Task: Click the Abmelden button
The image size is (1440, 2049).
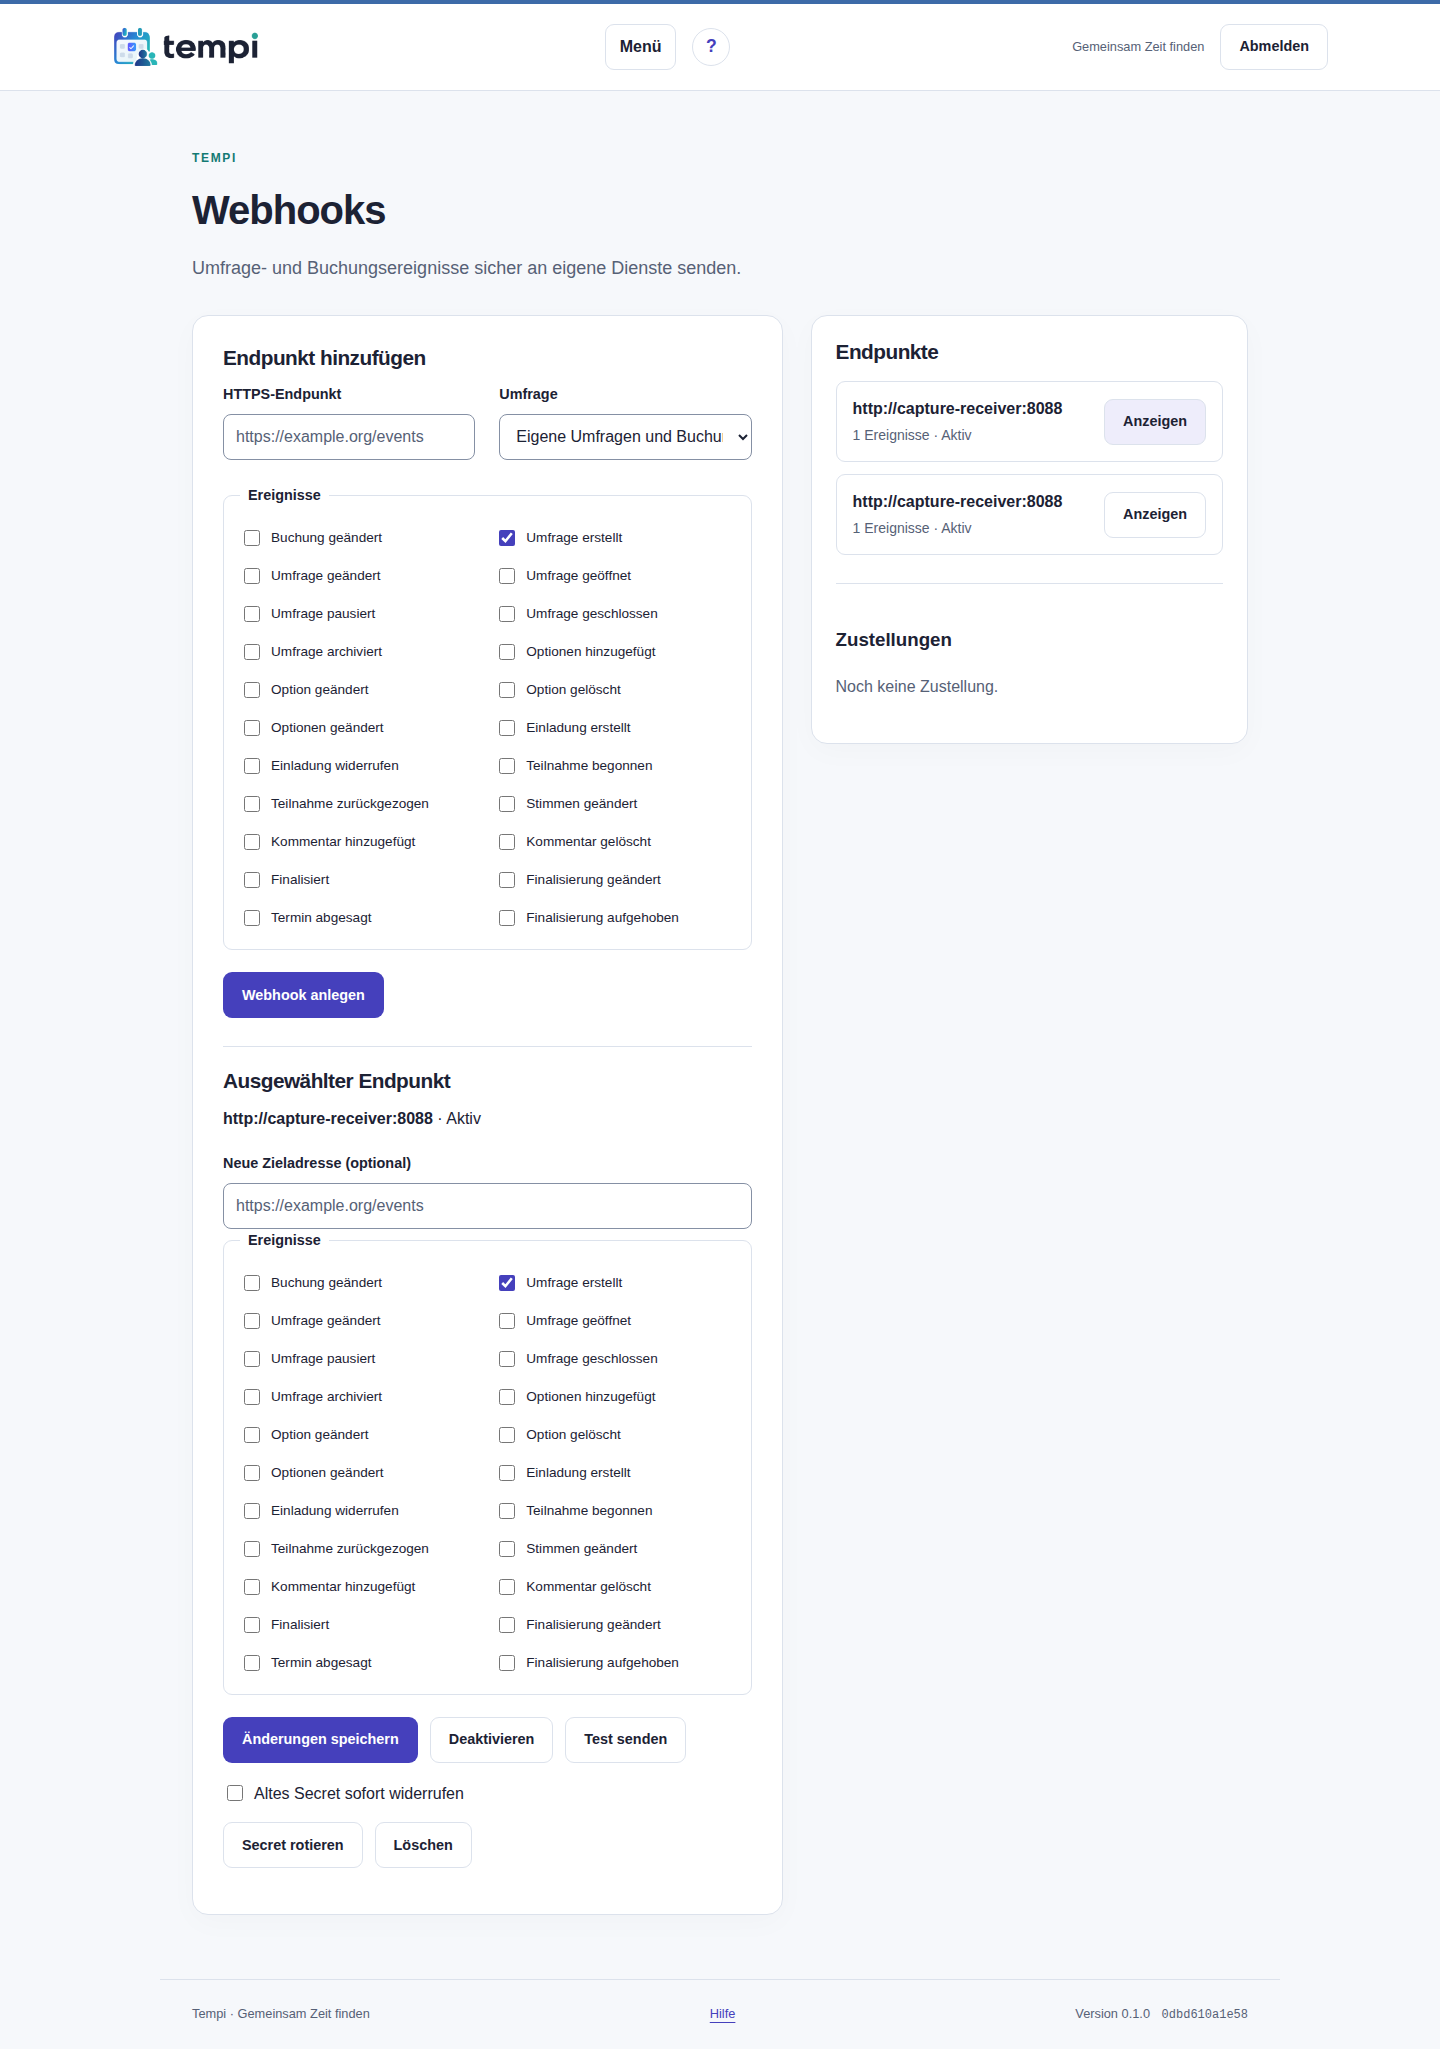Action: [1274, 47]
